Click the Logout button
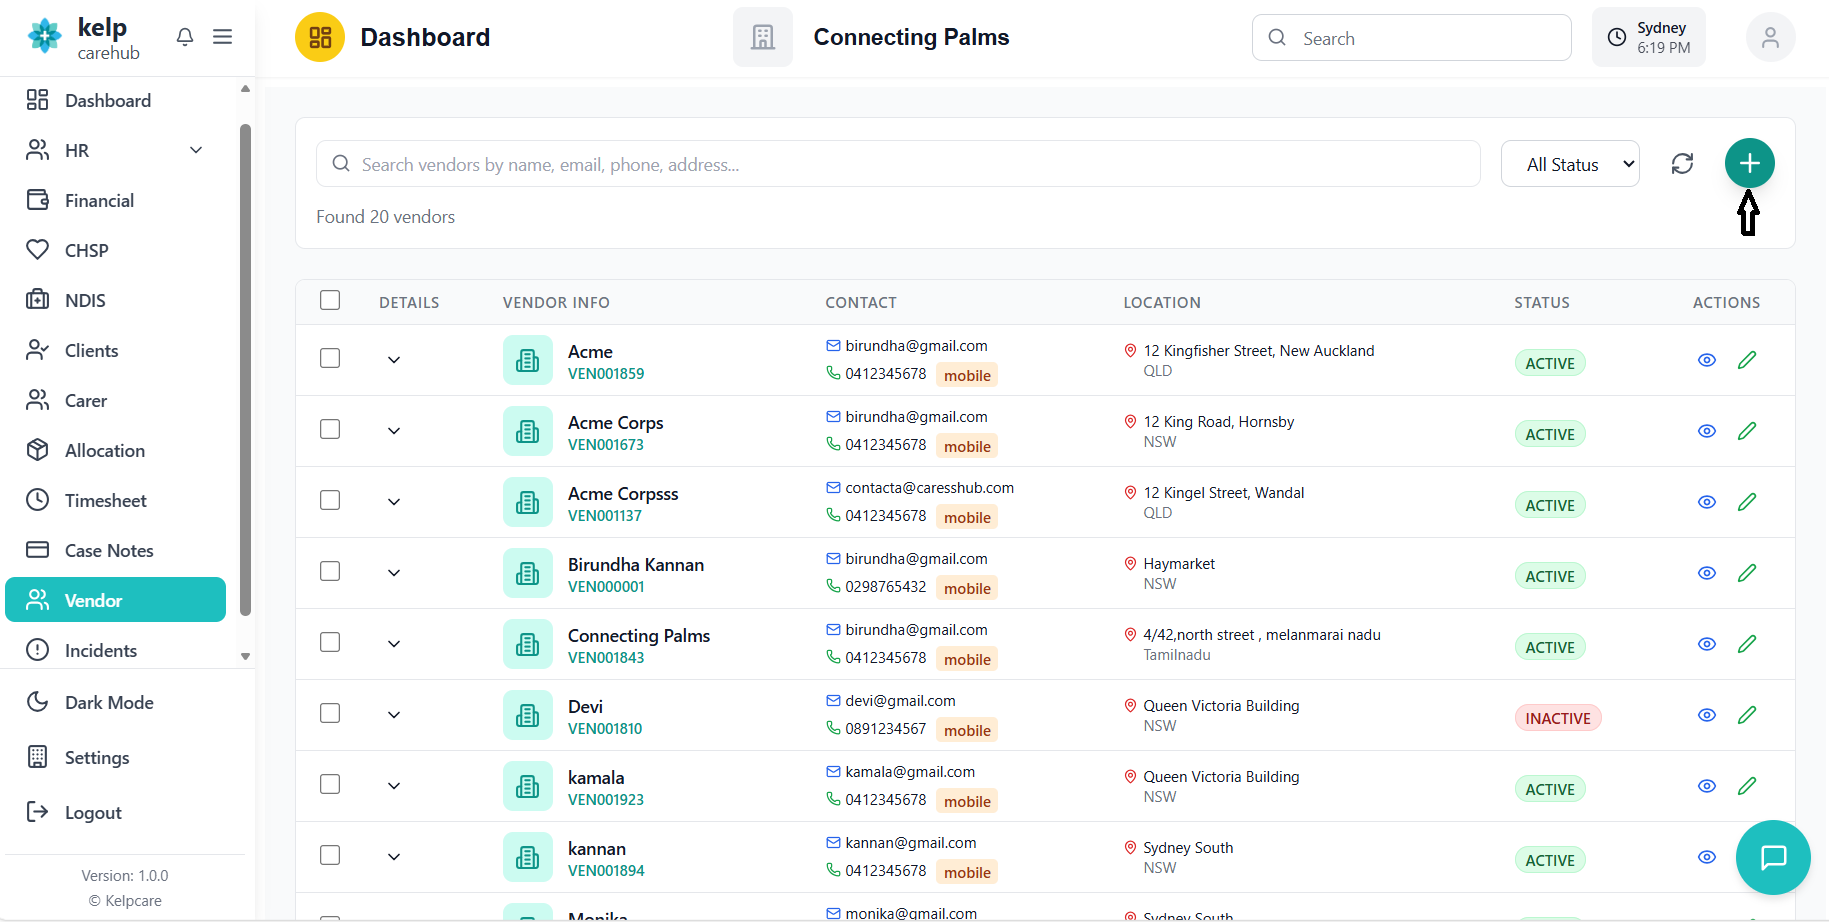 [x=93, y=812]
